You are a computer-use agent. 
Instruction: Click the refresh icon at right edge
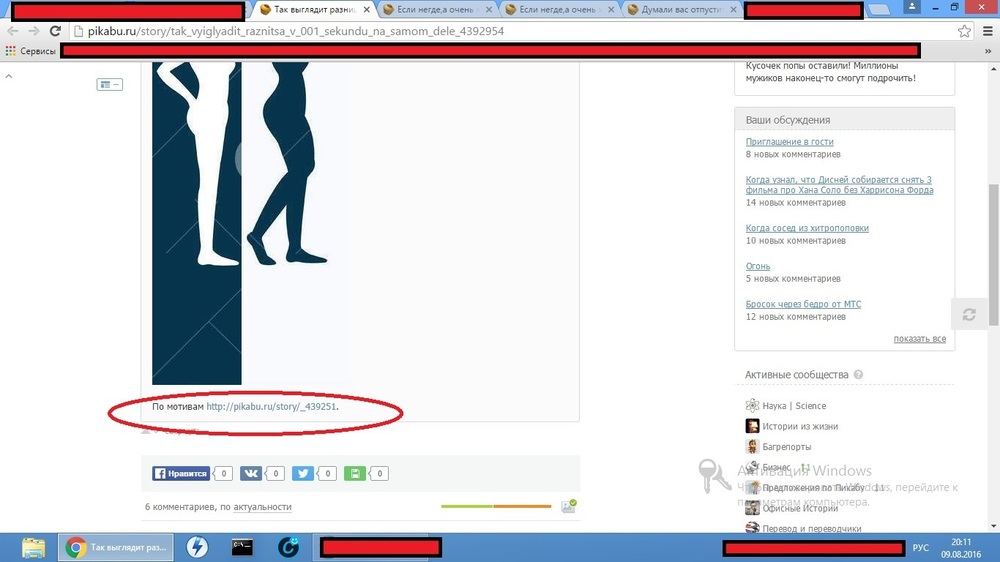click(x=968, y=314)
